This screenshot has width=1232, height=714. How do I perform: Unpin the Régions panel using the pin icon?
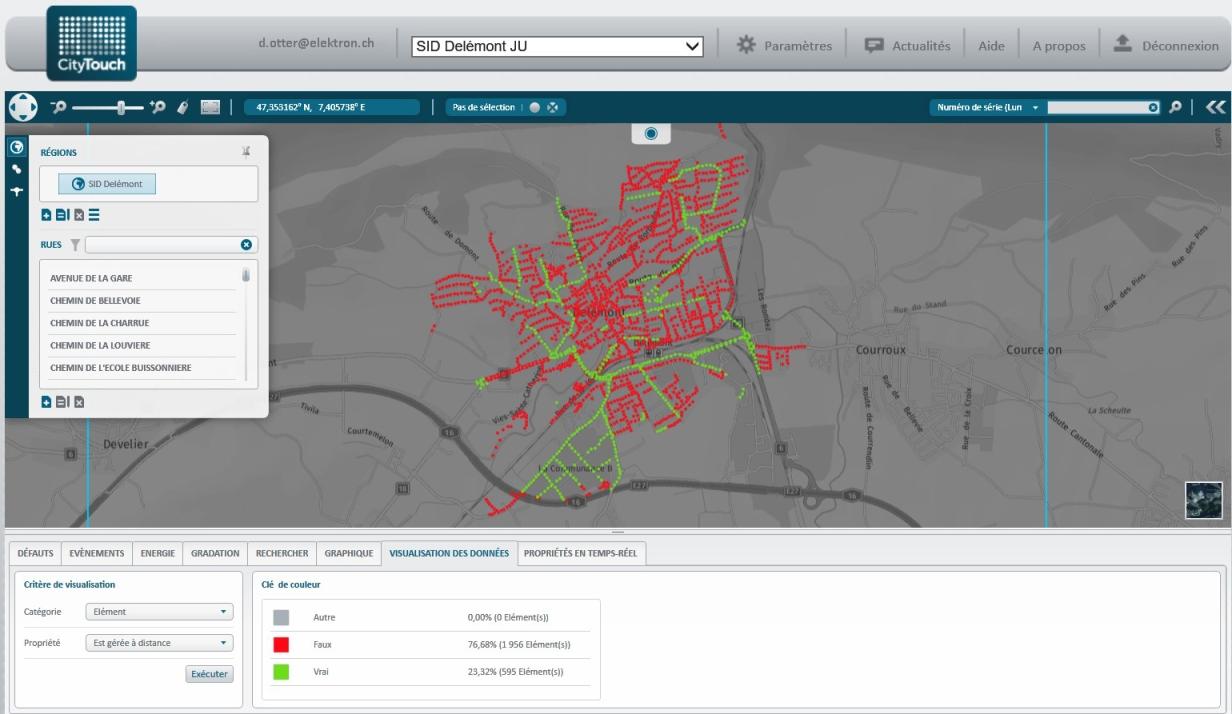pos(247,152)
